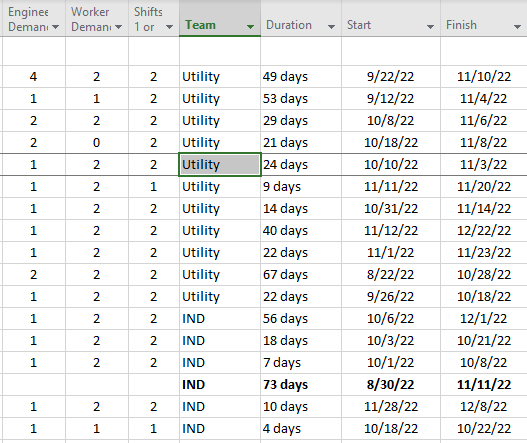
Task: Click the '4 days' duration cell
Action: pyautogui.click(x=301, y=429)
